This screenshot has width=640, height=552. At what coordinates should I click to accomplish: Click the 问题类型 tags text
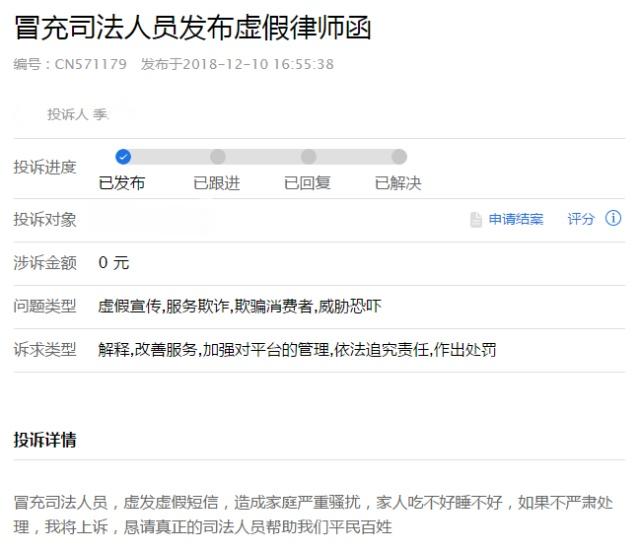click(x=240, y=306)
